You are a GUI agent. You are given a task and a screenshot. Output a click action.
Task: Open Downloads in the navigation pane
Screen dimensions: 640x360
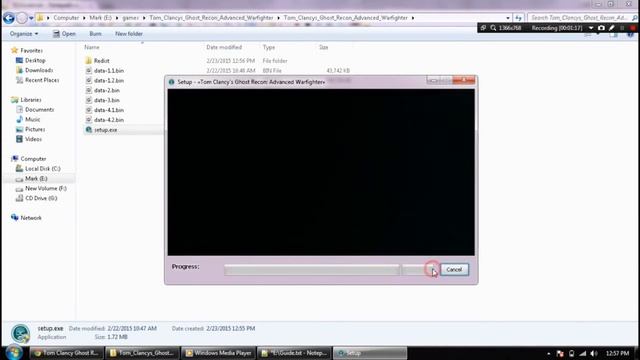pyautogui.click(x=39, y=70)
